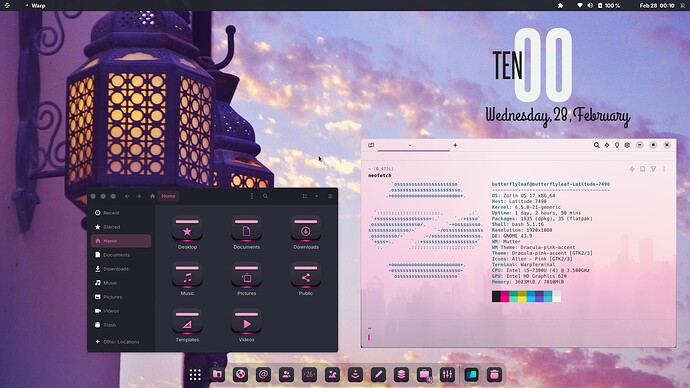Toggle Warp panel icon at terminal top-left
This screenshot has height=388, width=690.
[371, 145]
